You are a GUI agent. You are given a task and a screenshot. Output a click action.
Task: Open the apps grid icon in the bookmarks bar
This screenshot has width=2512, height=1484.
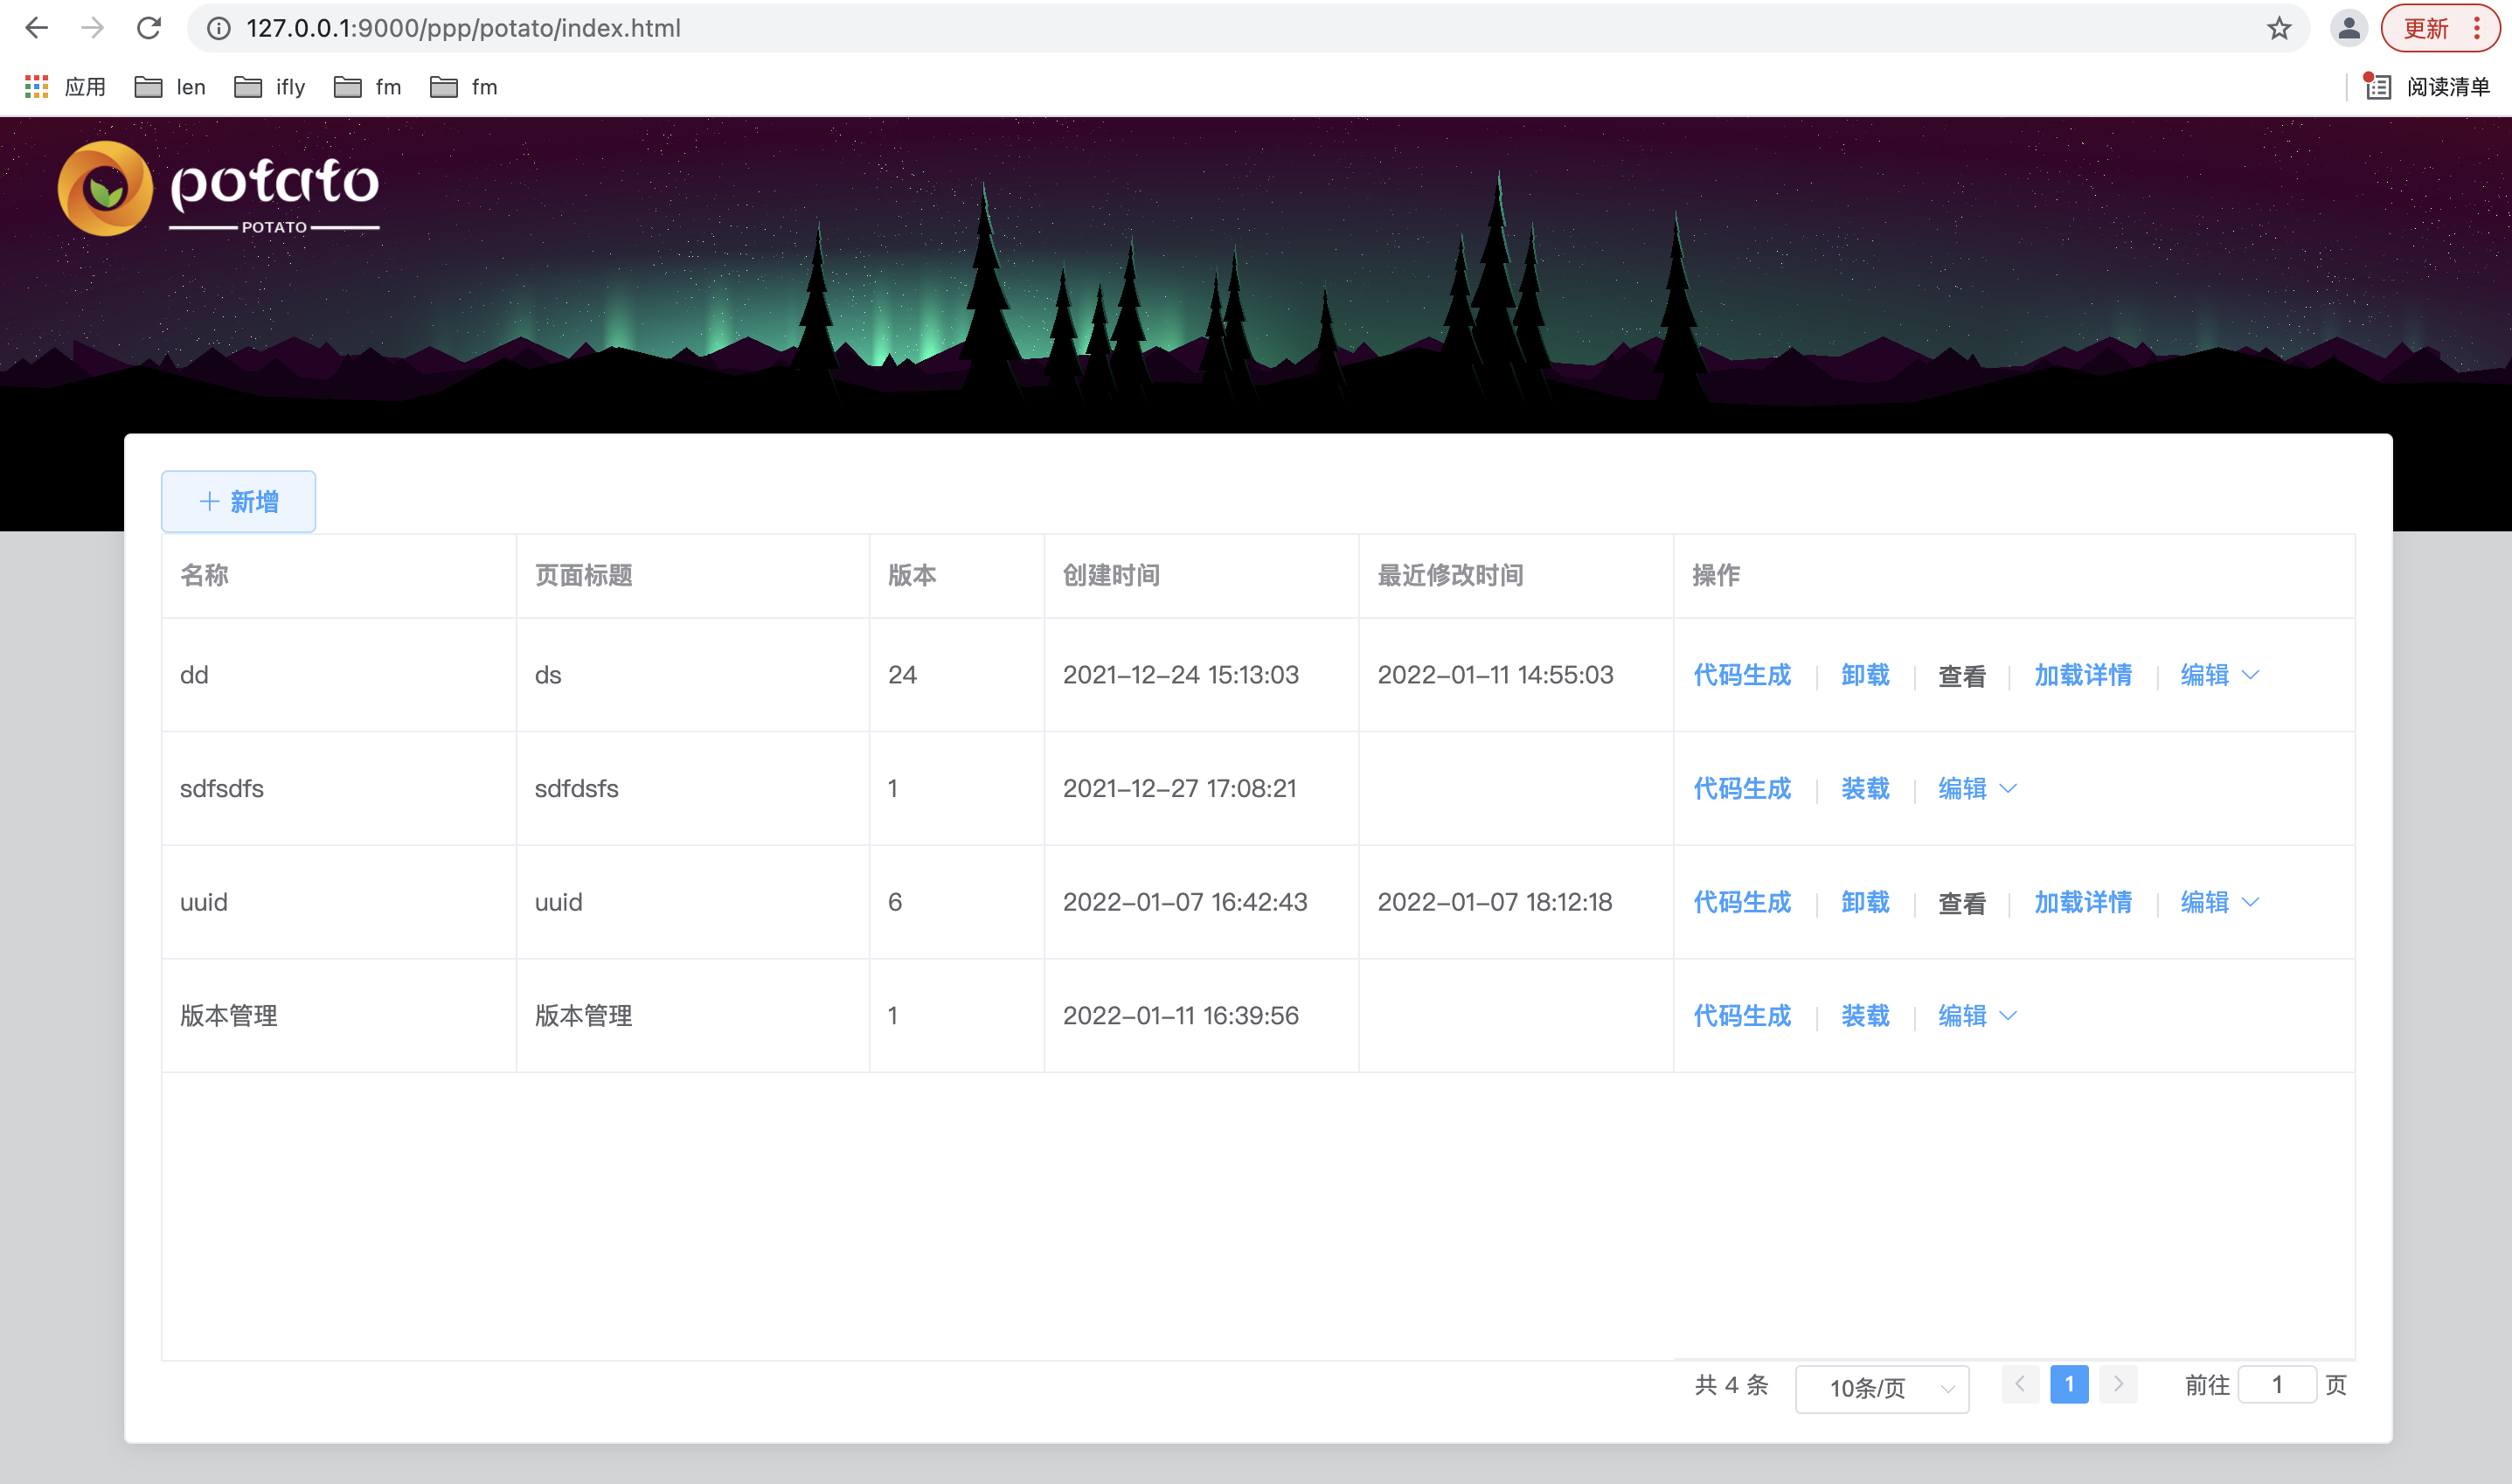coord(37,87)
